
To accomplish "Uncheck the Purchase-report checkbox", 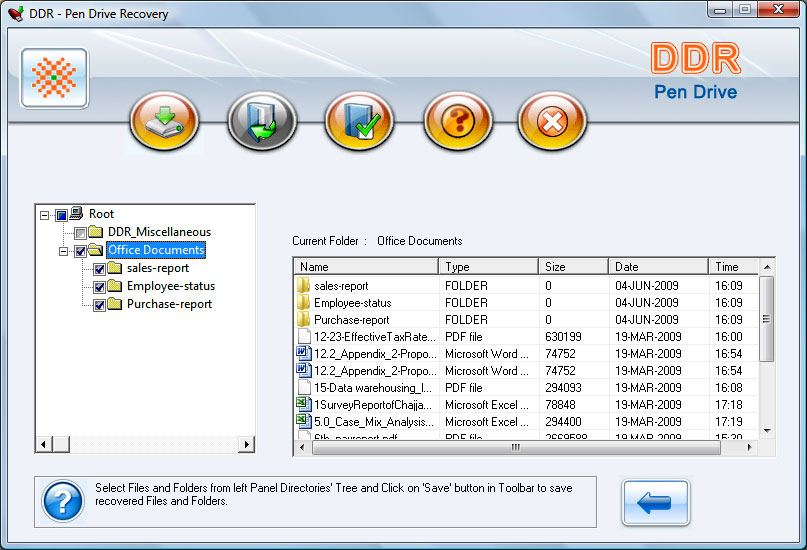I will point(99,305).
